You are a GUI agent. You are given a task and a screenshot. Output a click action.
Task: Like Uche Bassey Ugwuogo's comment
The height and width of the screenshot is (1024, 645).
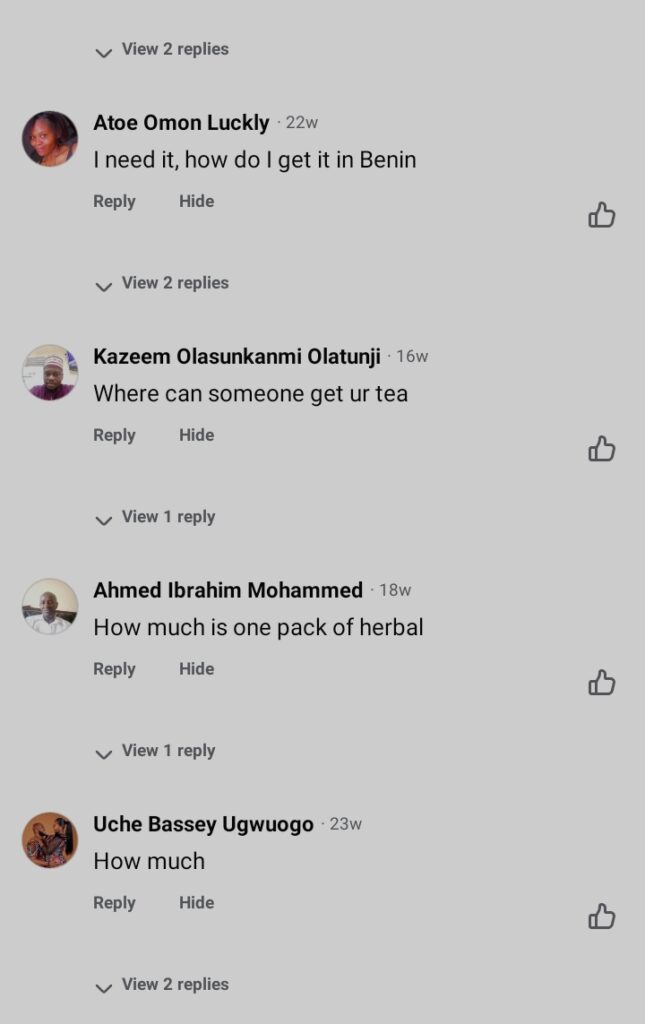point(601,916)
